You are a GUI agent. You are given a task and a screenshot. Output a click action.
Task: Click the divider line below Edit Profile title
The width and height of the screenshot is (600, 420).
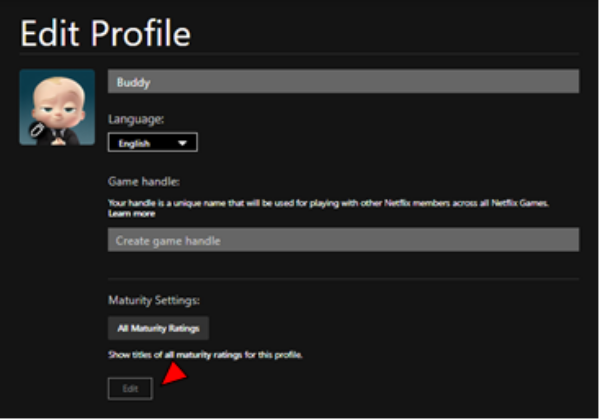(300, 54)
